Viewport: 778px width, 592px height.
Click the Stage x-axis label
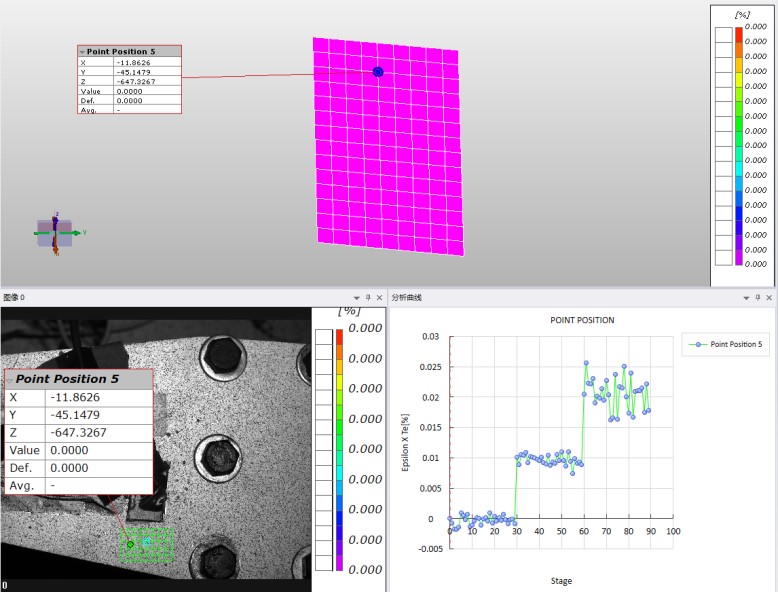tap(561, 581)
